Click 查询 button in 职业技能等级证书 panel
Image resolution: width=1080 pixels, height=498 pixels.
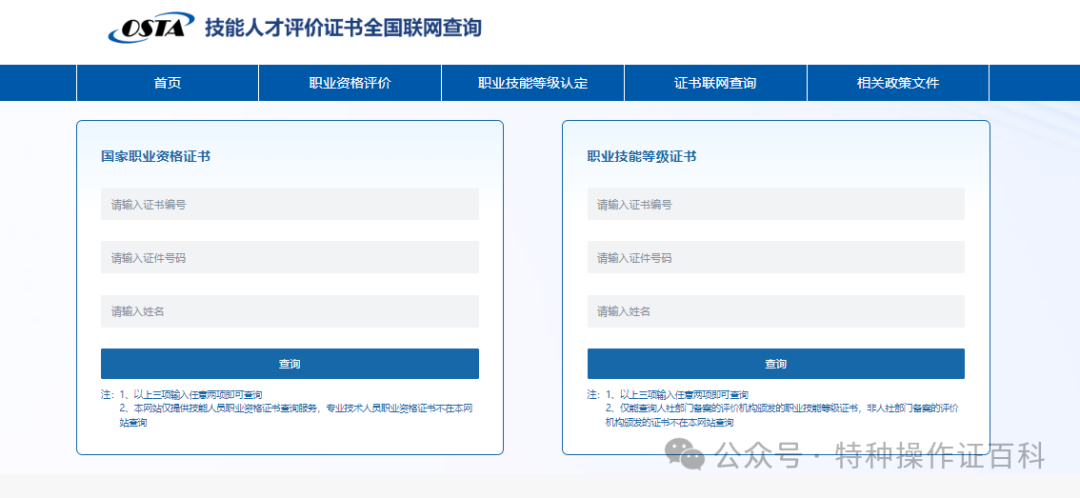coord(776,364)
